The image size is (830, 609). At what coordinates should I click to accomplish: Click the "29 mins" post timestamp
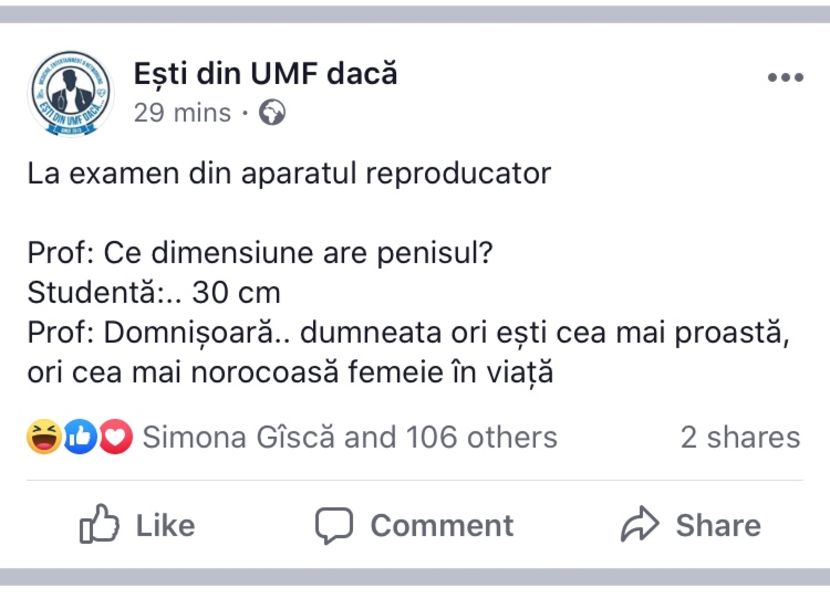coord(182,113)
